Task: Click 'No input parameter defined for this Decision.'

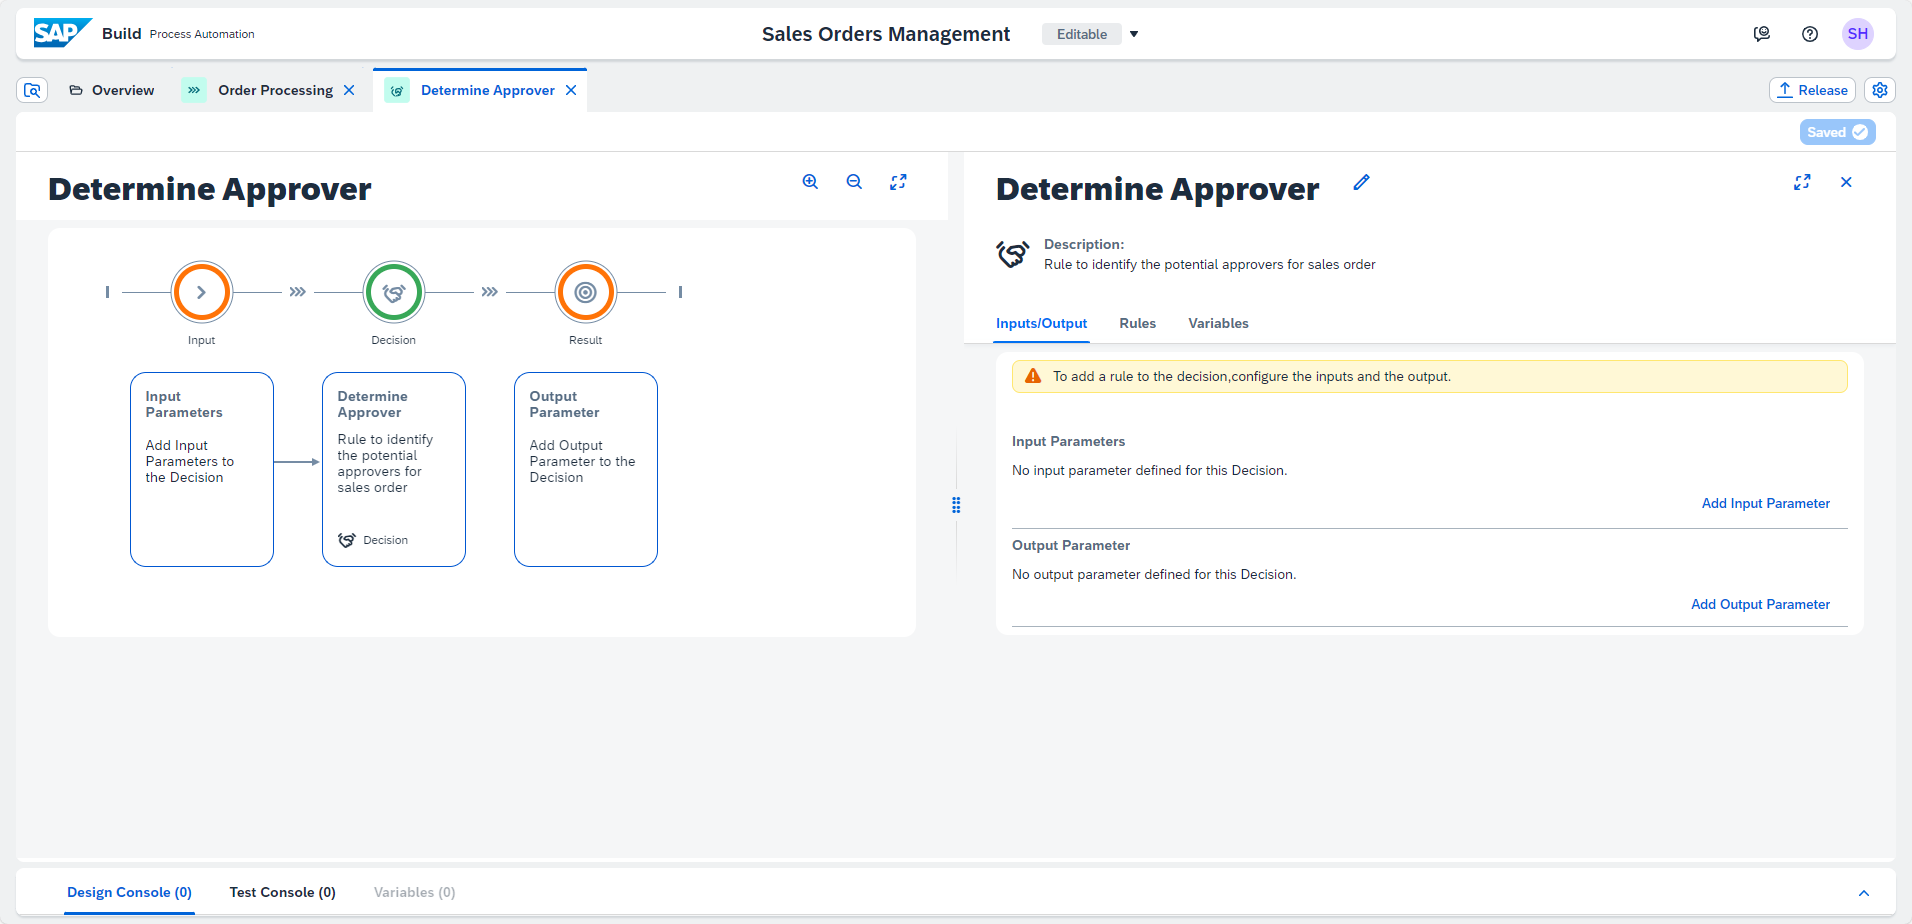Action: tap(1149, 470)
